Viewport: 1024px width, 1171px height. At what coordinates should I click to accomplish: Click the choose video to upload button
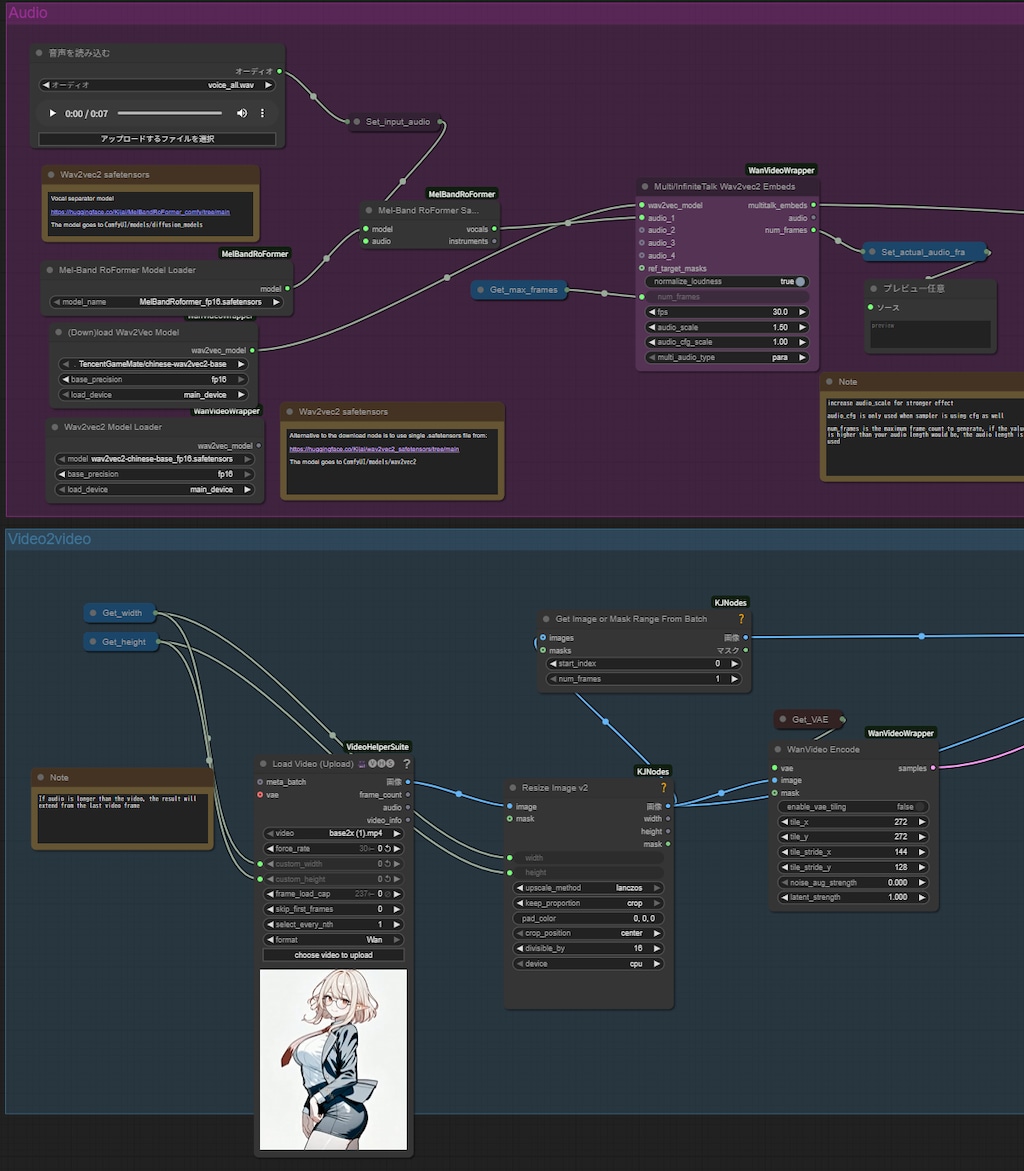[333, 955]
